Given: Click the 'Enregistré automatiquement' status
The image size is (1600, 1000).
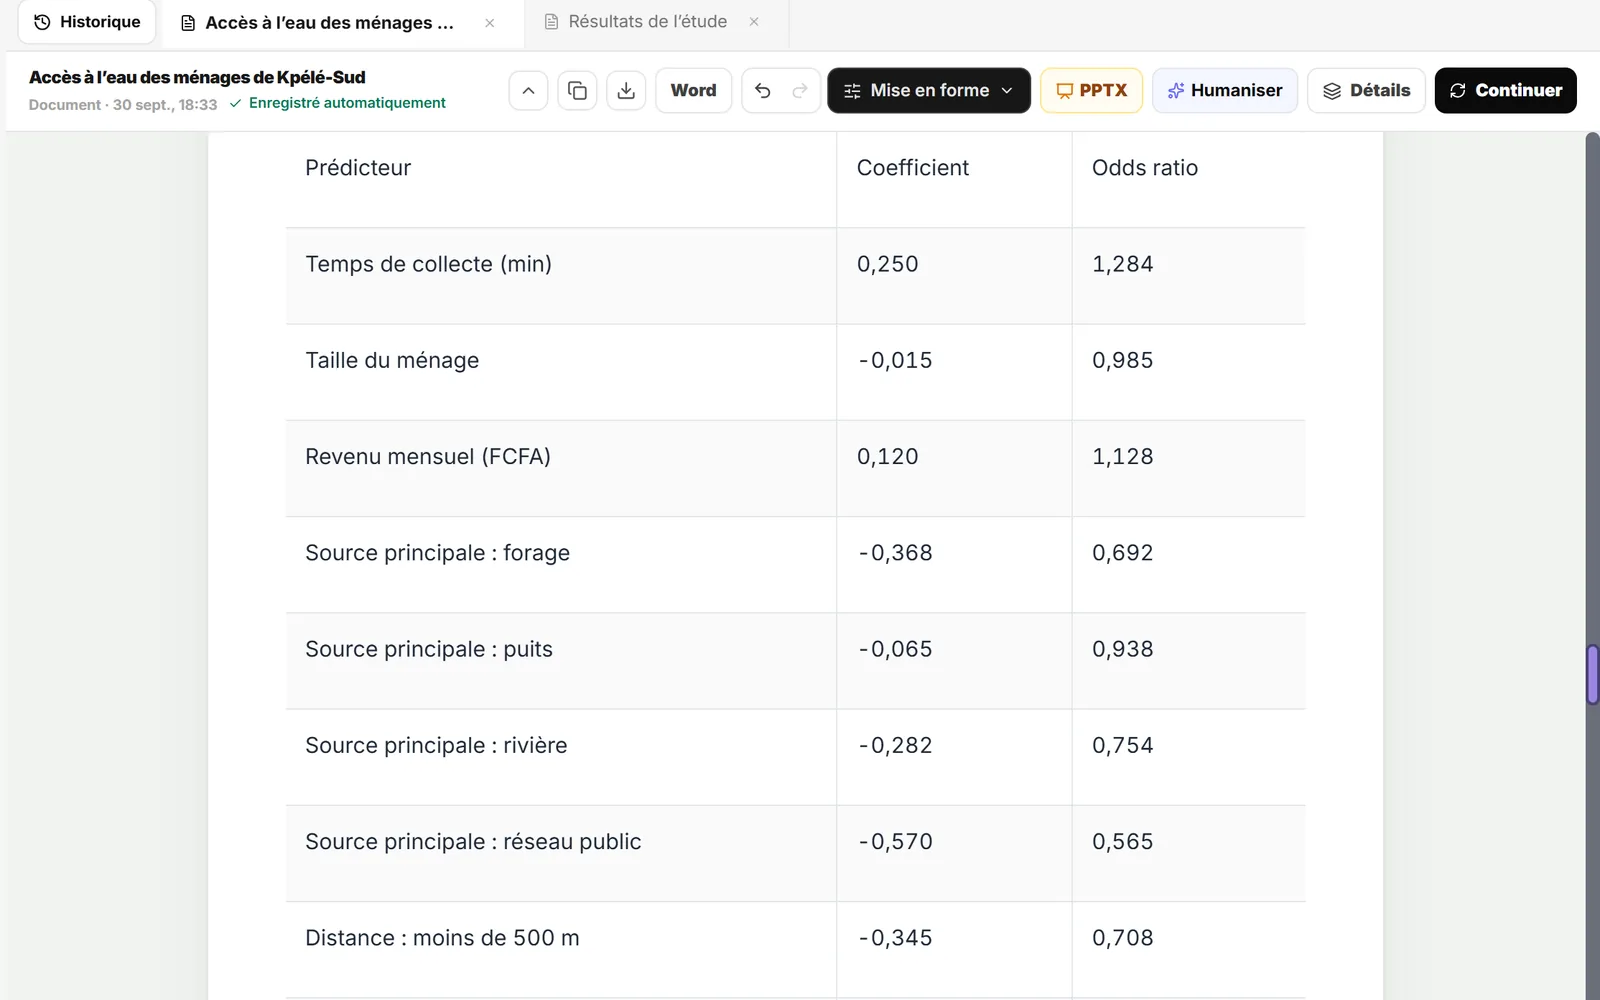Looking at the screenshot, I should pyautogui.click(x=338, y=103).
